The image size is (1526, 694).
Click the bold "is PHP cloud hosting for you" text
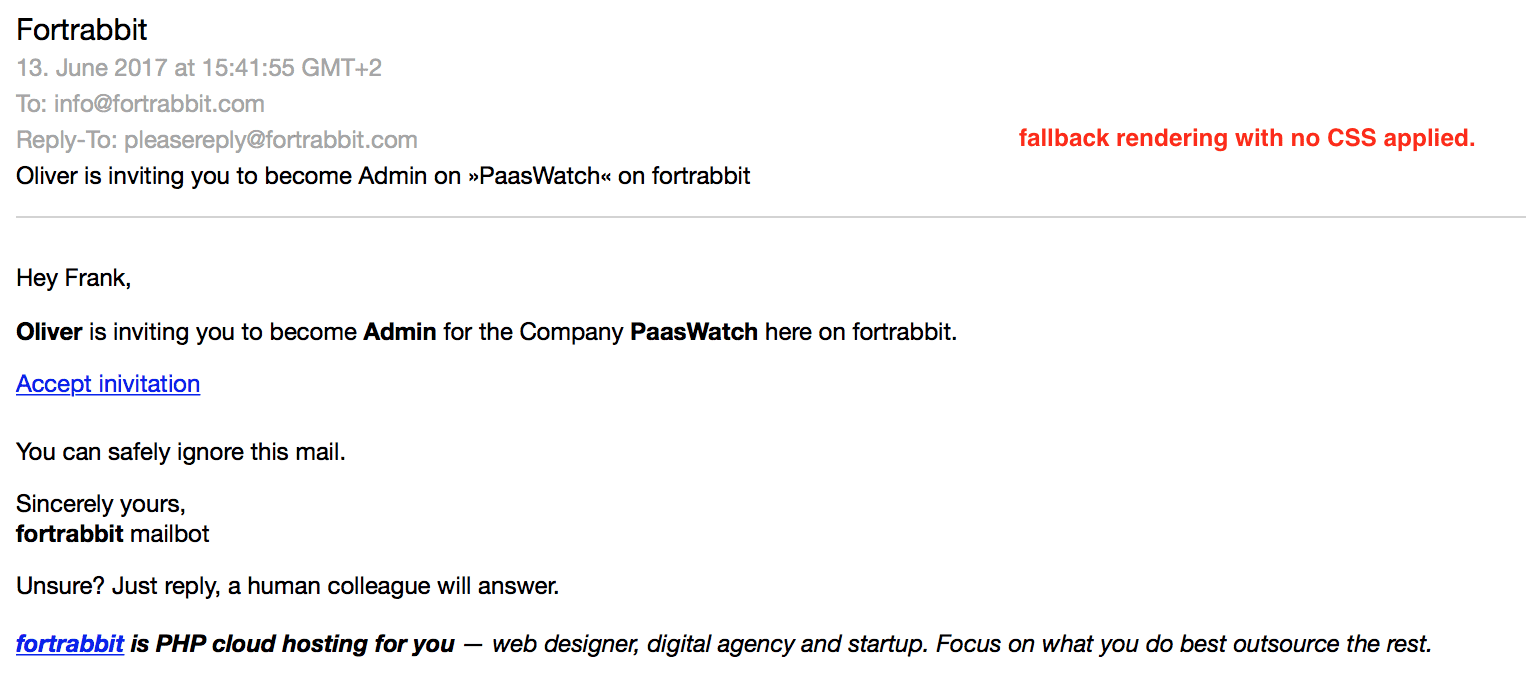[x=292, y=644]
